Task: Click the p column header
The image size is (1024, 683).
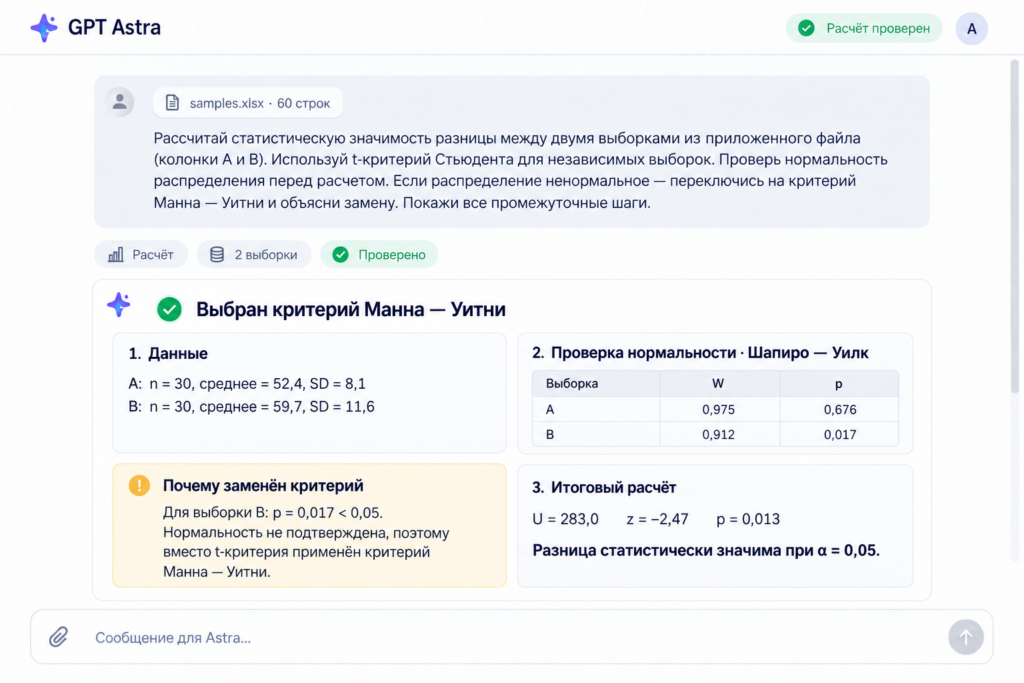Action: 839,384
